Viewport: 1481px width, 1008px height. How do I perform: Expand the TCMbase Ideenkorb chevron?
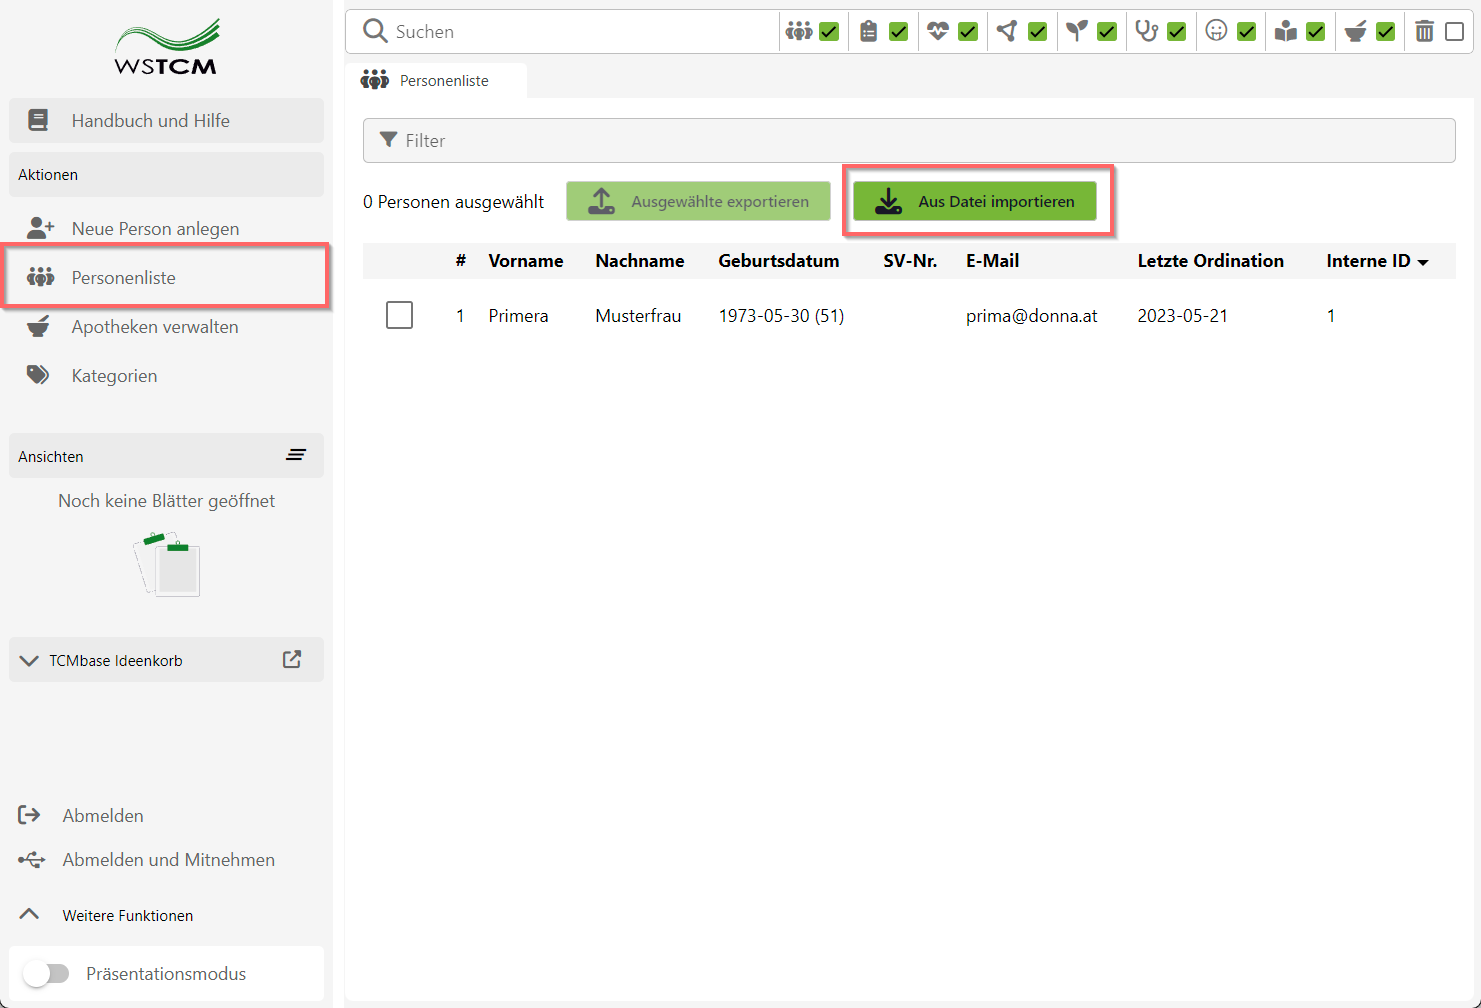tap(30, 661)
